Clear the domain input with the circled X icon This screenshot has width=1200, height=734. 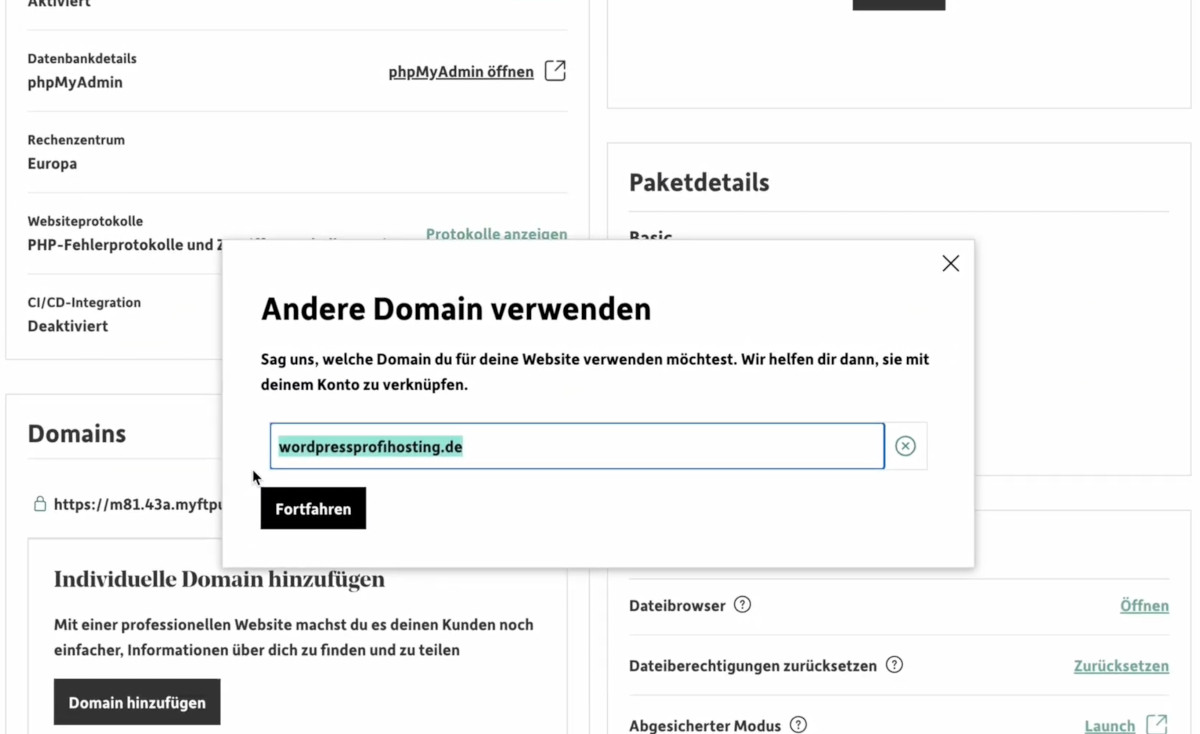coord(905,446)
